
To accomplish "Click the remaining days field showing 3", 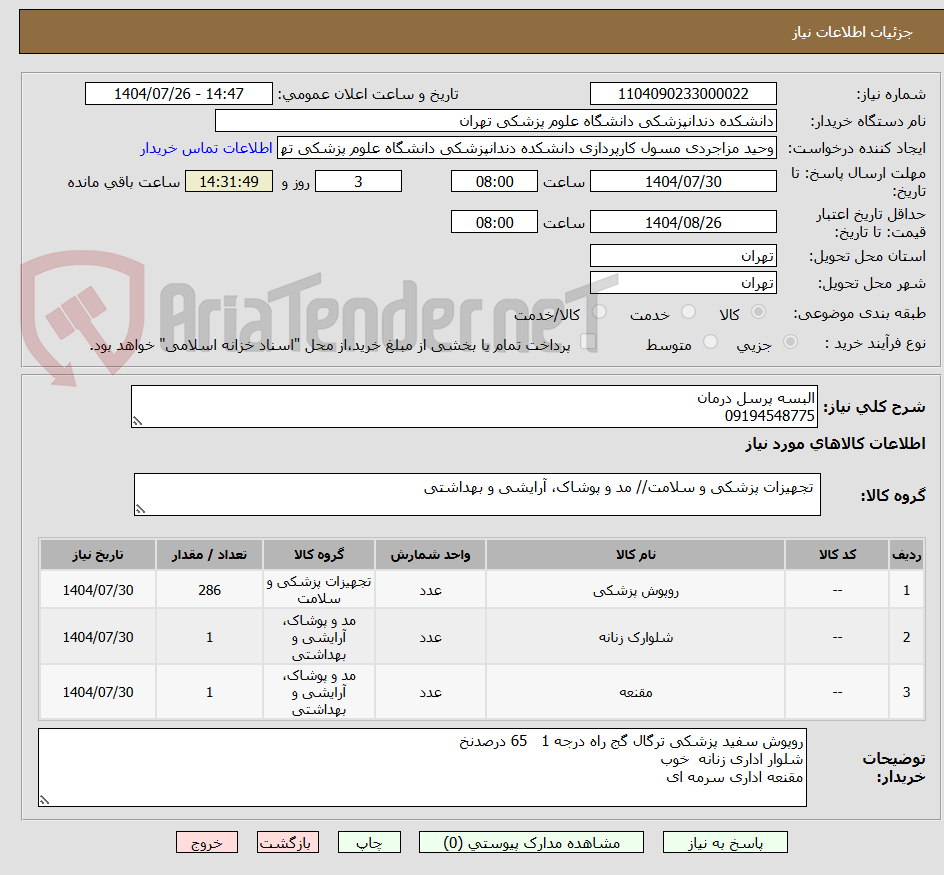I will coord(358,181).
